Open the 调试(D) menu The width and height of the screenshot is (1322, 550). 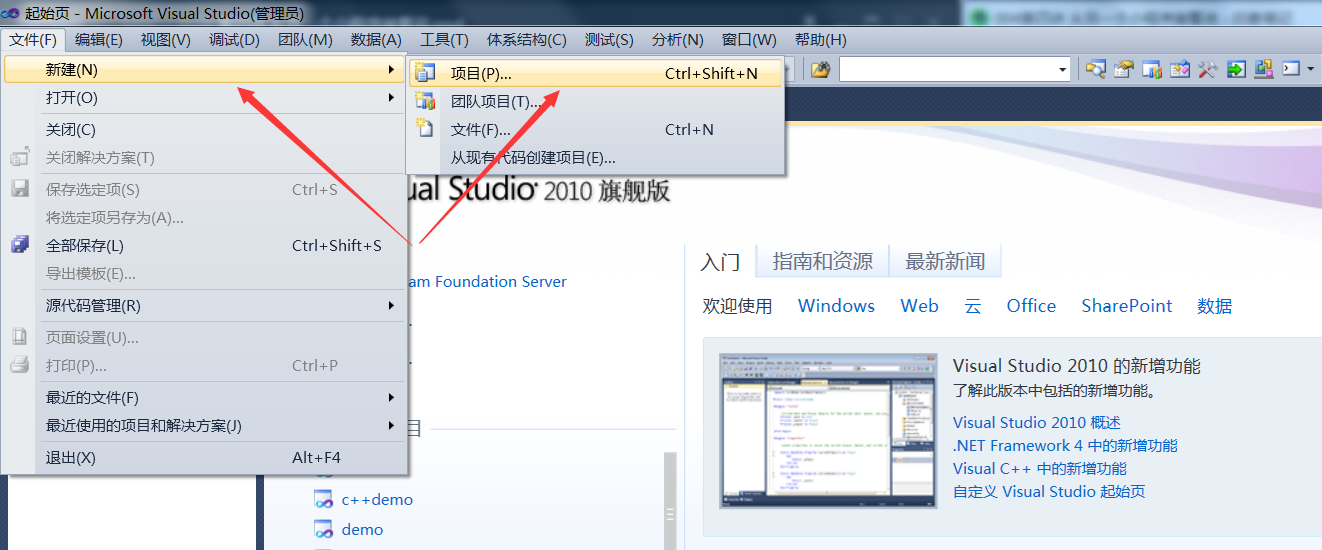(x=234, y=39)
